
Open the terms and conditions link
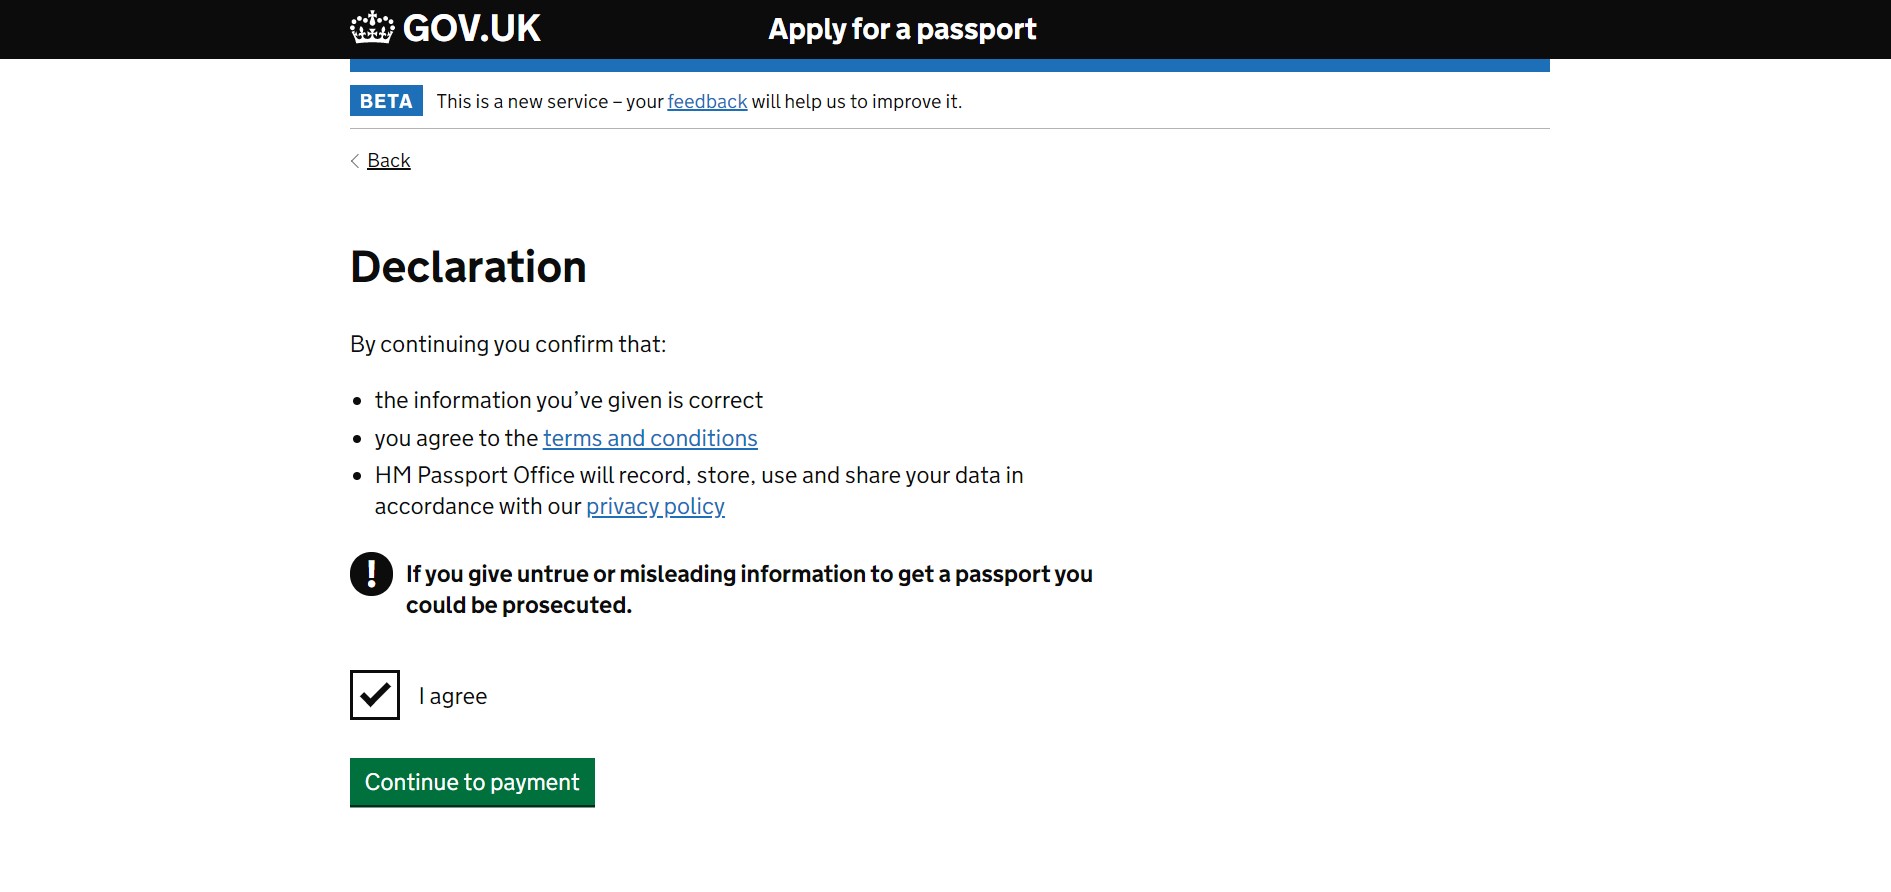coord(650,438)
